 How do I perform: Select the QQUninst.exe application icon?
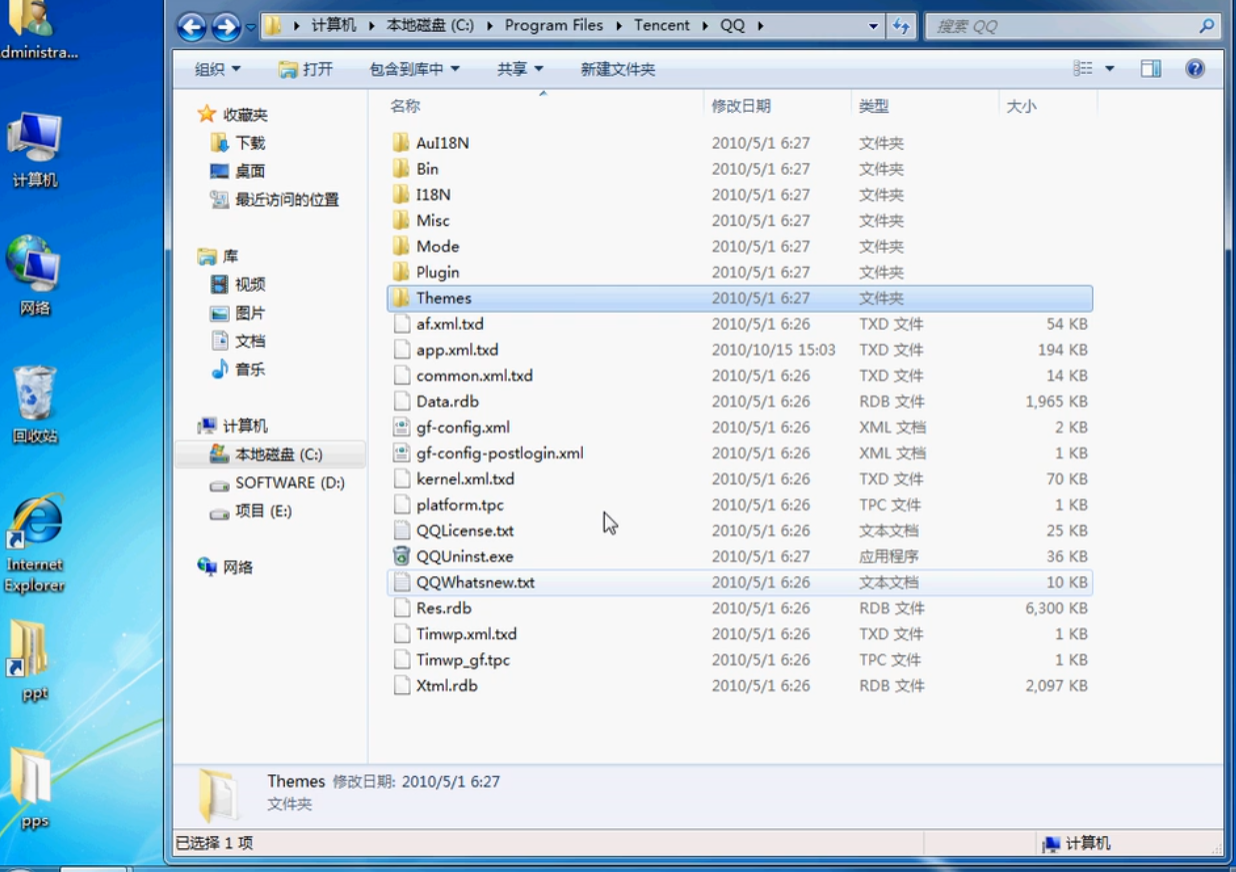[x=401, y=556]
